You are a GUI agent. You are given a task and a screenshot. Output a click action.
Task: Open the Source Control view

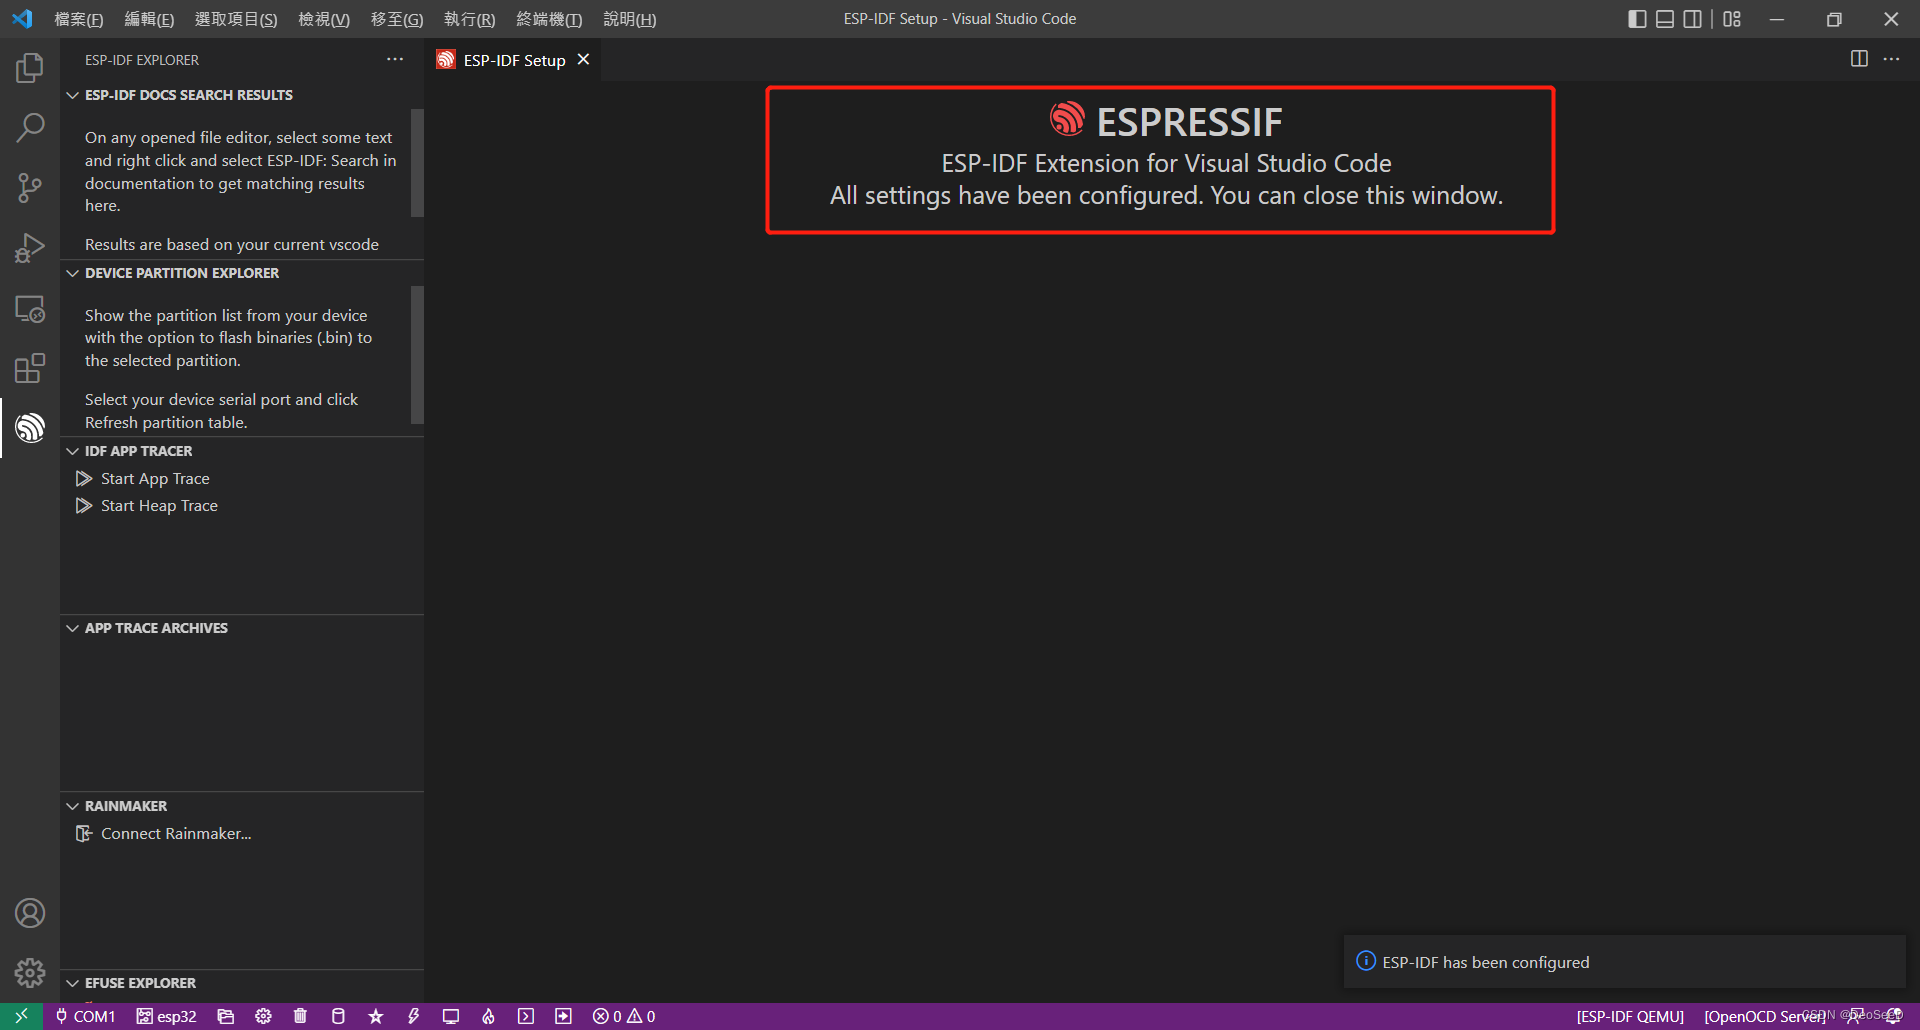pyautogui.click(x=30, y=187)
